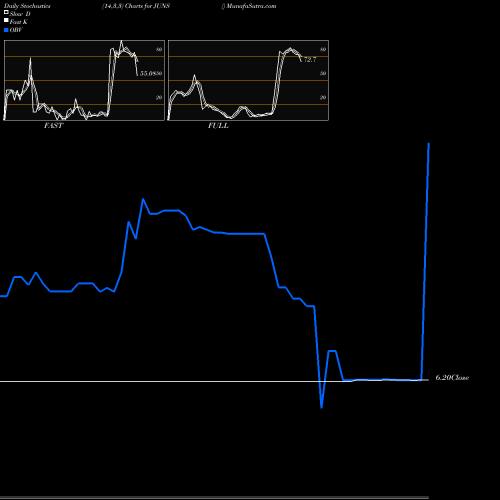Click the Slow D legend swatch

click(x=6, y=12)
